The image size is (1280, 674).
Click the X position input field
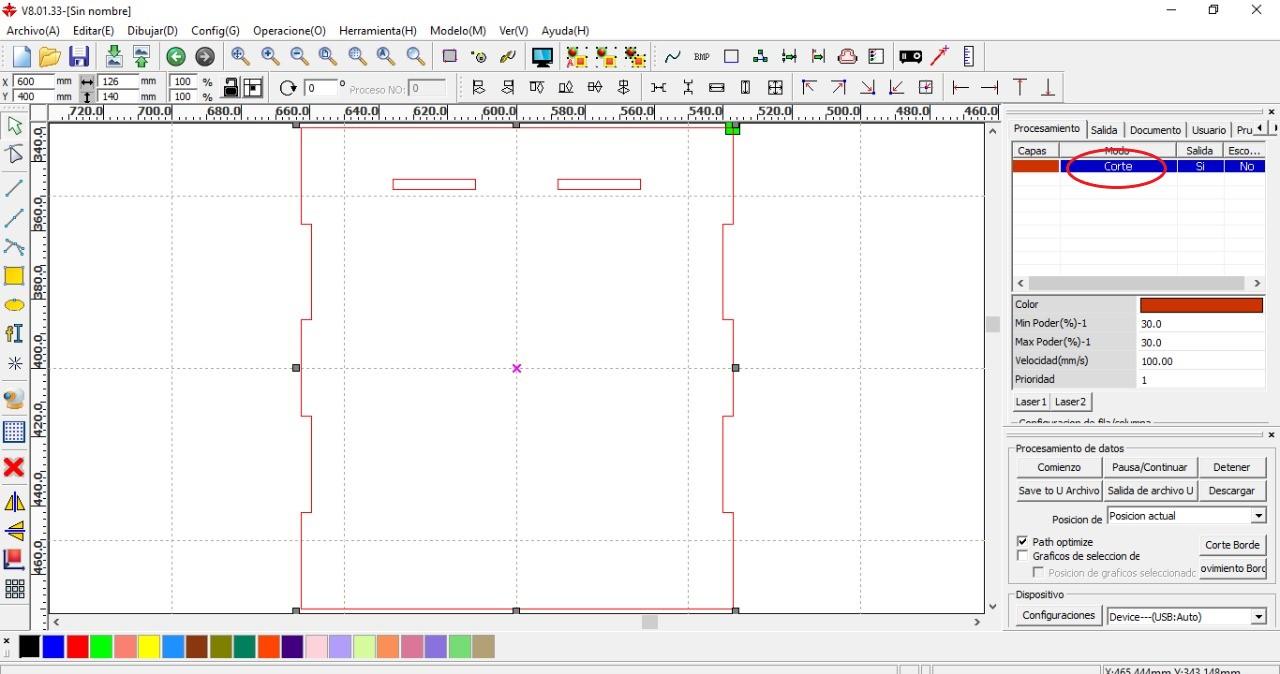click(x=33, y=82)
